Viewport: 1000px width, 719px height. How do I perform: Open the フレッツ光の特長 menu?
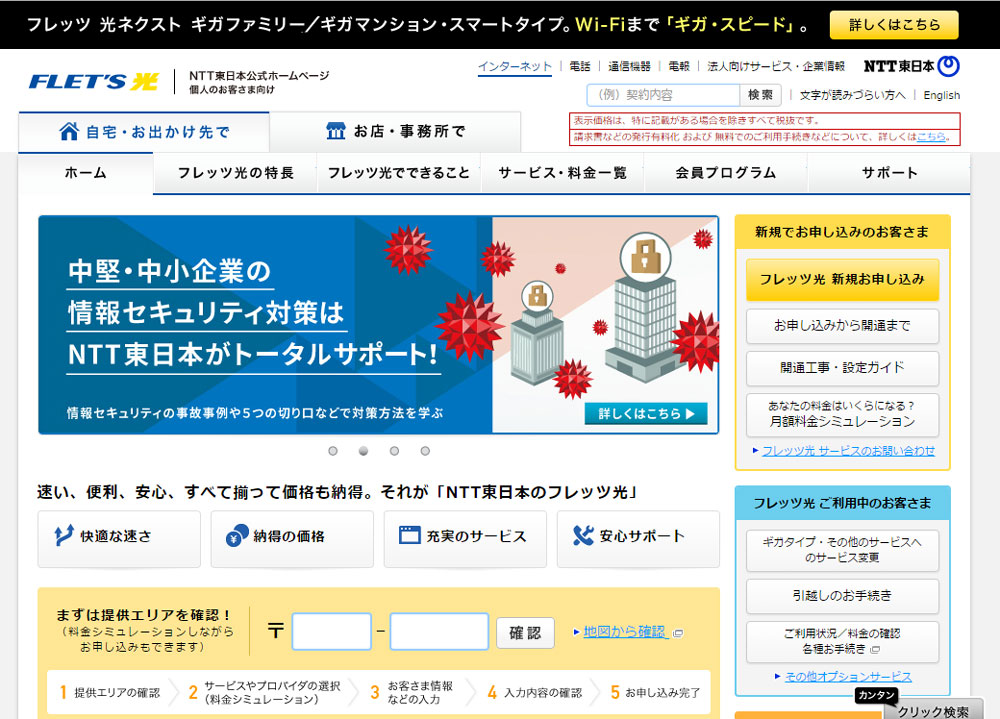tap(235, 173)
